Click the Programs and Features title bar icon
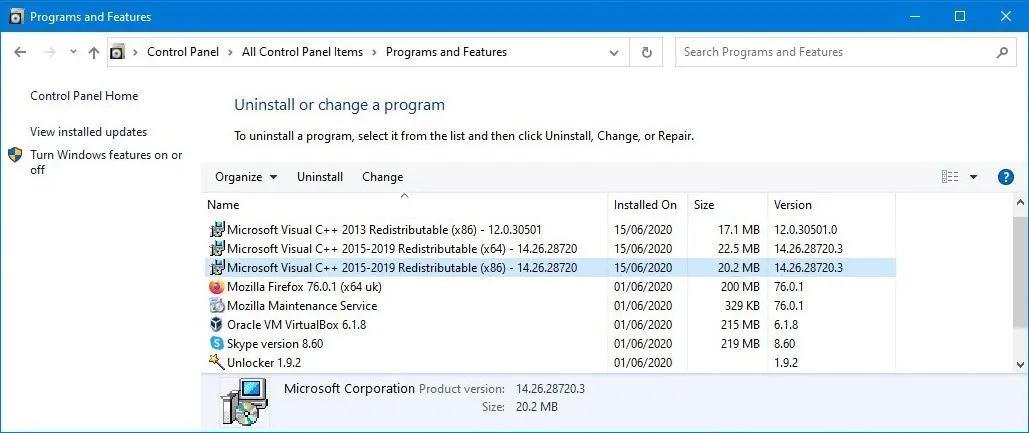The width and height of the screenshot is (1029, 433). click(17, 16)
